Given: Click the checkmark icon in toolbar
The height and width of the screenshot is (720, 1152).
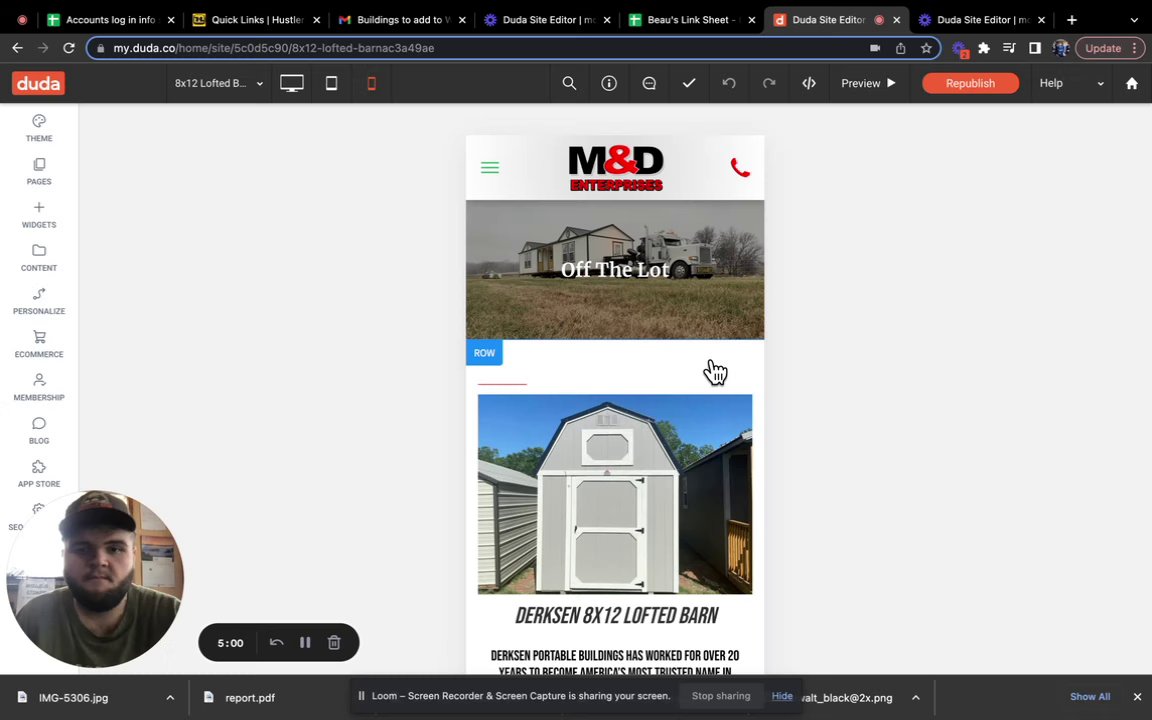Looking at the screenshot, I should click(689, 83).
